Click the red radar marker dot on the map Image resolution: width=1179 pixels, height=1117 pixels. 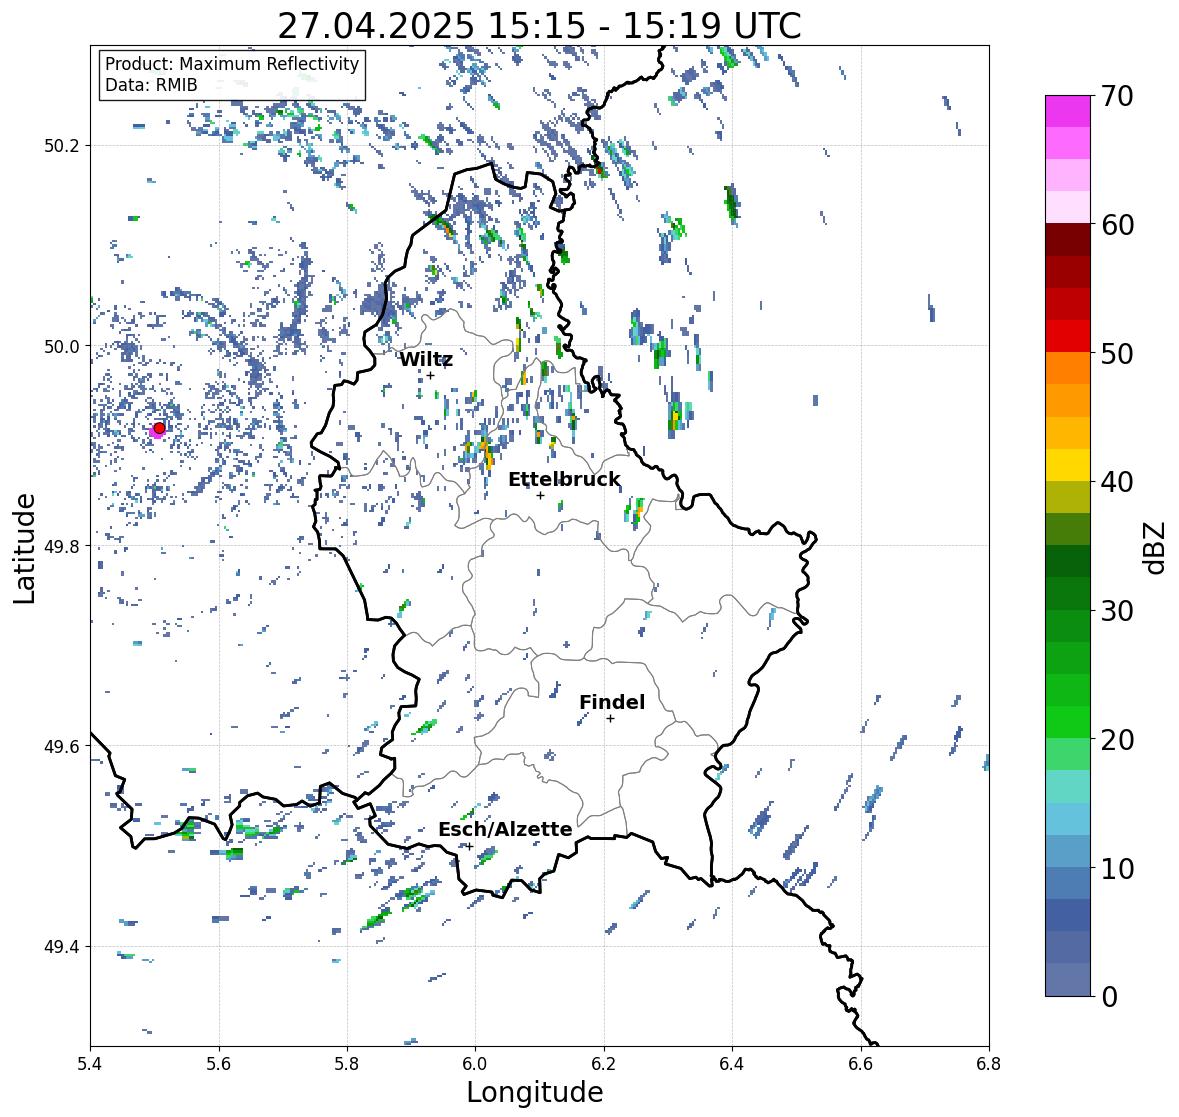[159, 428]
